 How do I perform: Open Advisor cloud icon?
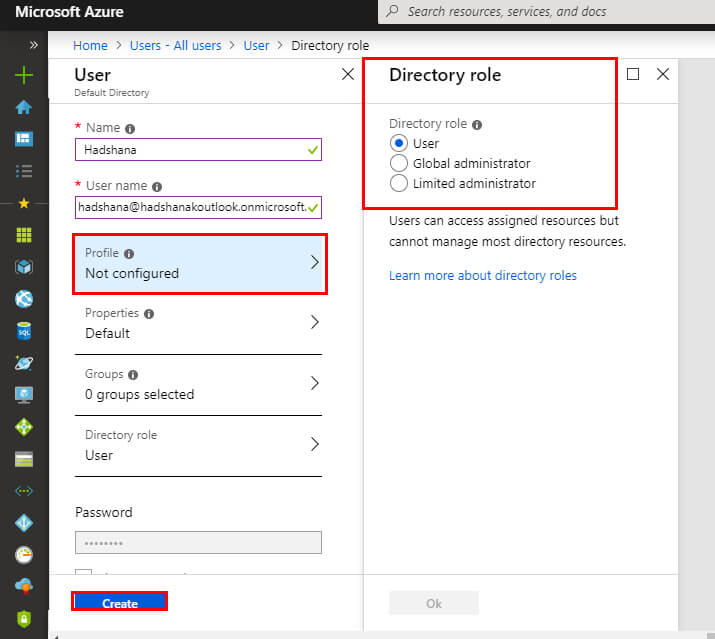(x=24, y=586)
